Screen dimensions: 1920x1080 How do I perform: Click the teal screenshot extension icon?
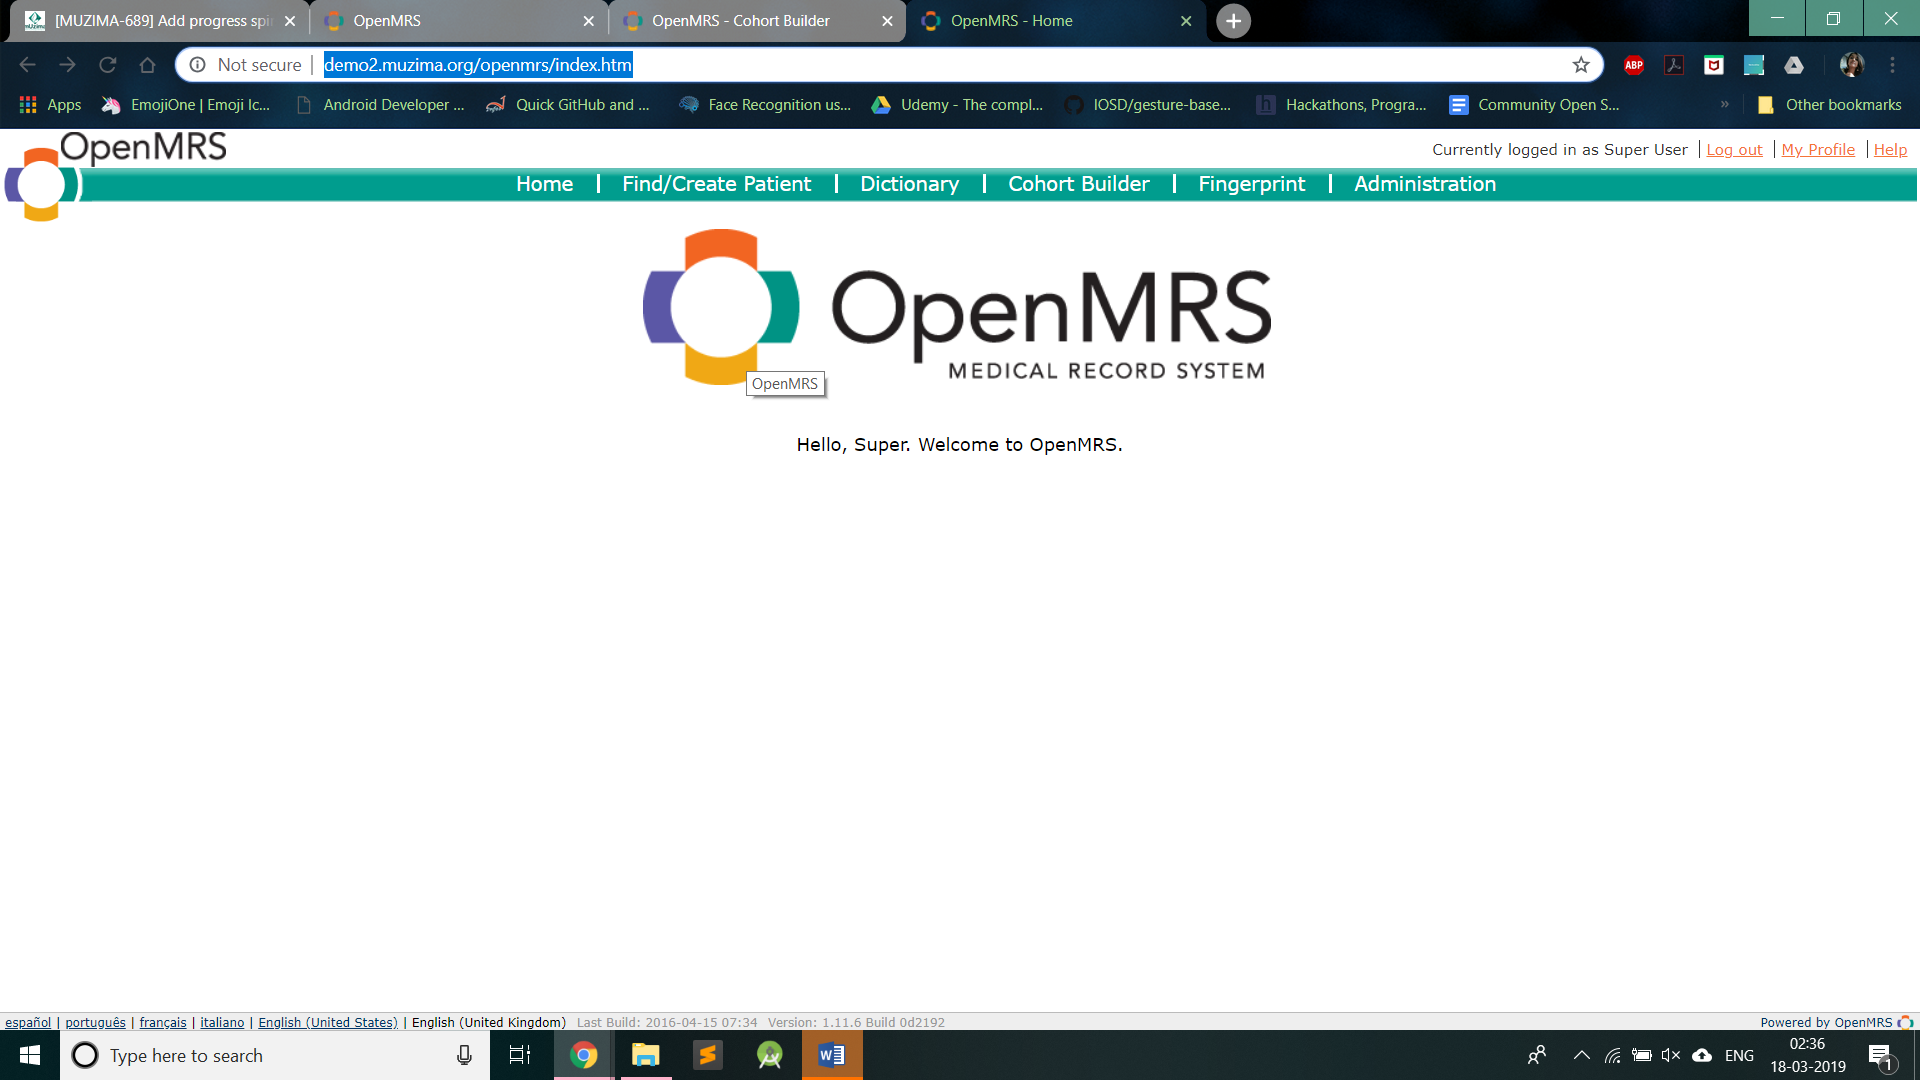point(1754,65)
